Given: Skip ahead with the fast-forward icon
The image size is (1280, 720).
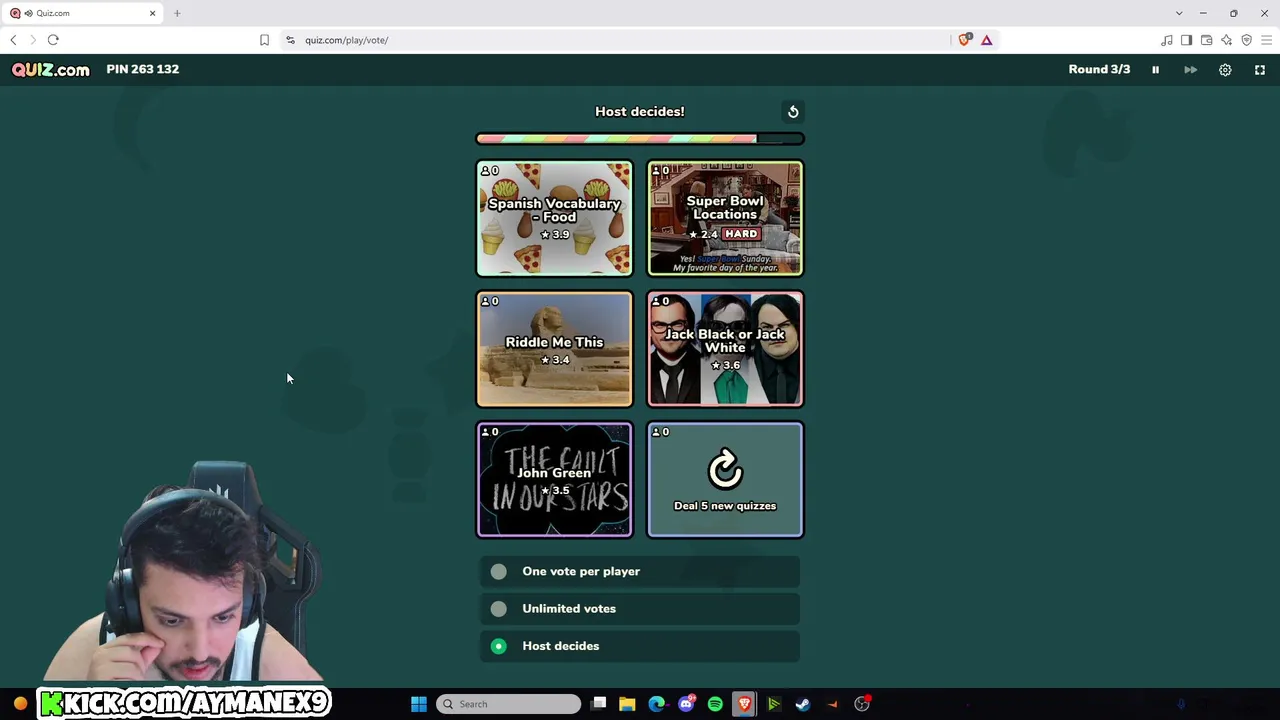Looking at the screenshot, I should click(x=1190, y=70).
